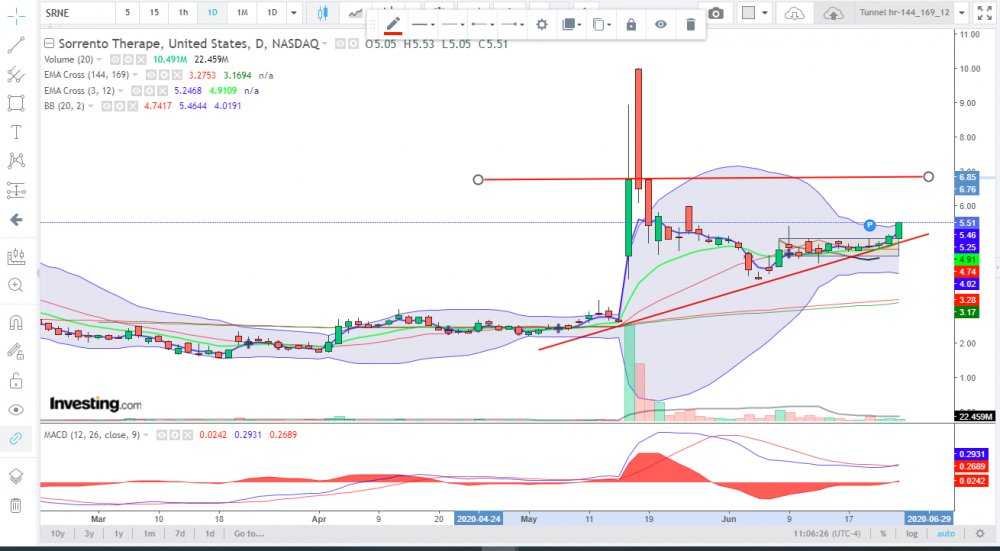Set the range to 10y
Screen dimensions: 1000x551
[x=57, y=533]
